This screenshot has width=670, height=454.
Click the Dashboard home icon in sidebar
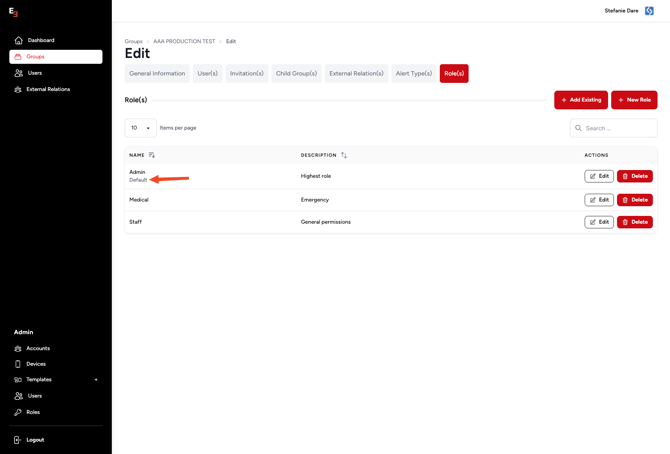tap(18, 41)
